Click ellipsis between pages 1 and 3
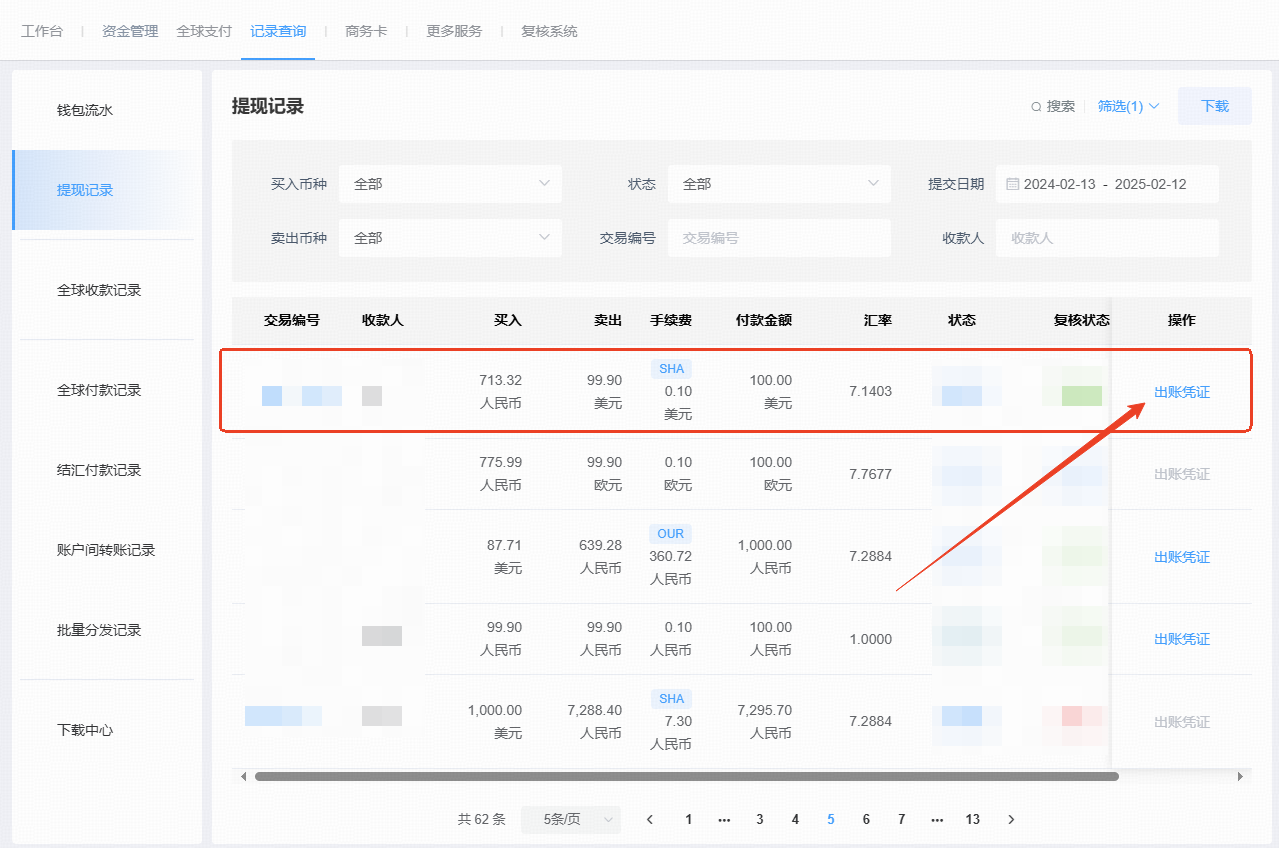The image size is (1279, 848). point(724,820)
